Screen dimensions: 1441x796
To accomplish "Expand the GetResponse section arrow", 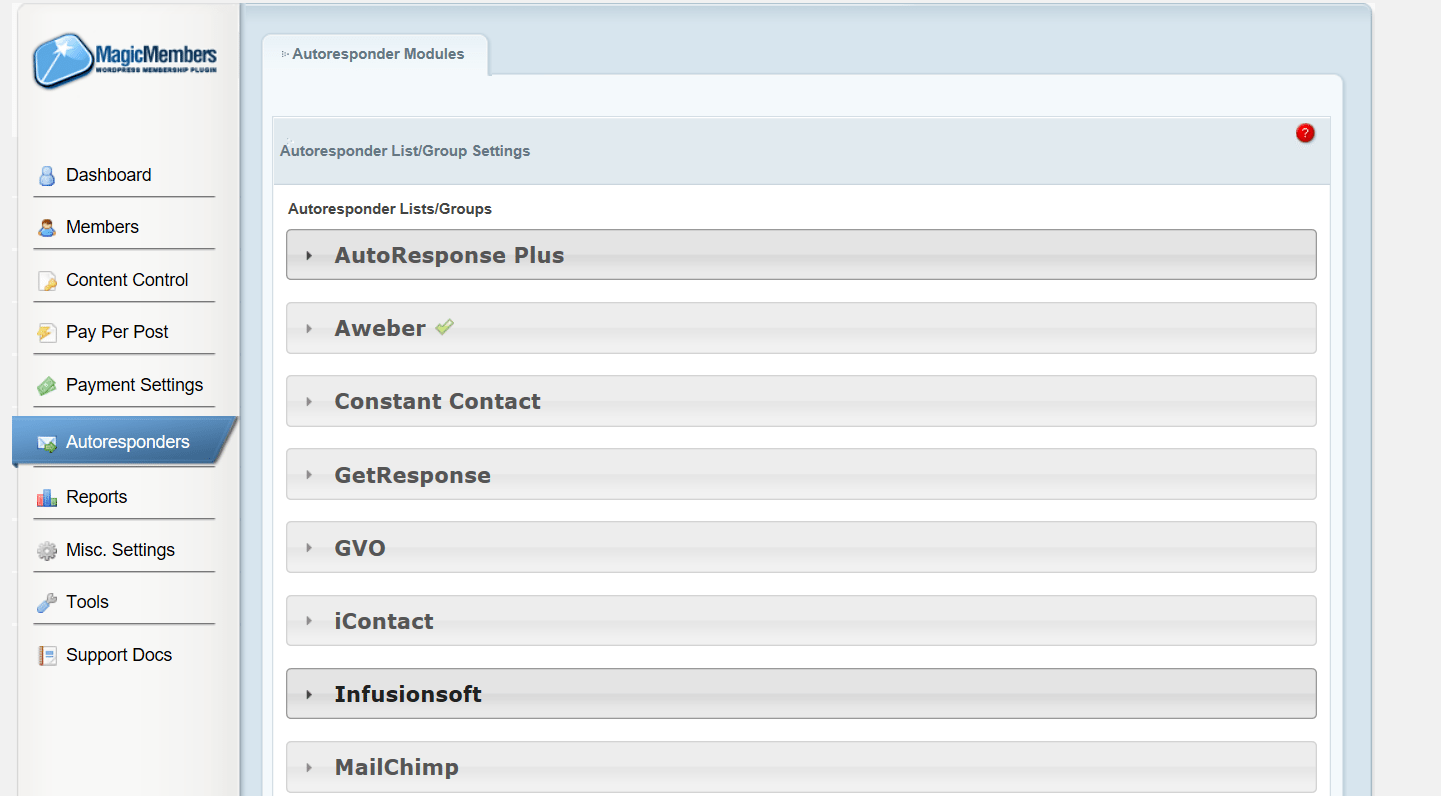I will tap(309, 475).
